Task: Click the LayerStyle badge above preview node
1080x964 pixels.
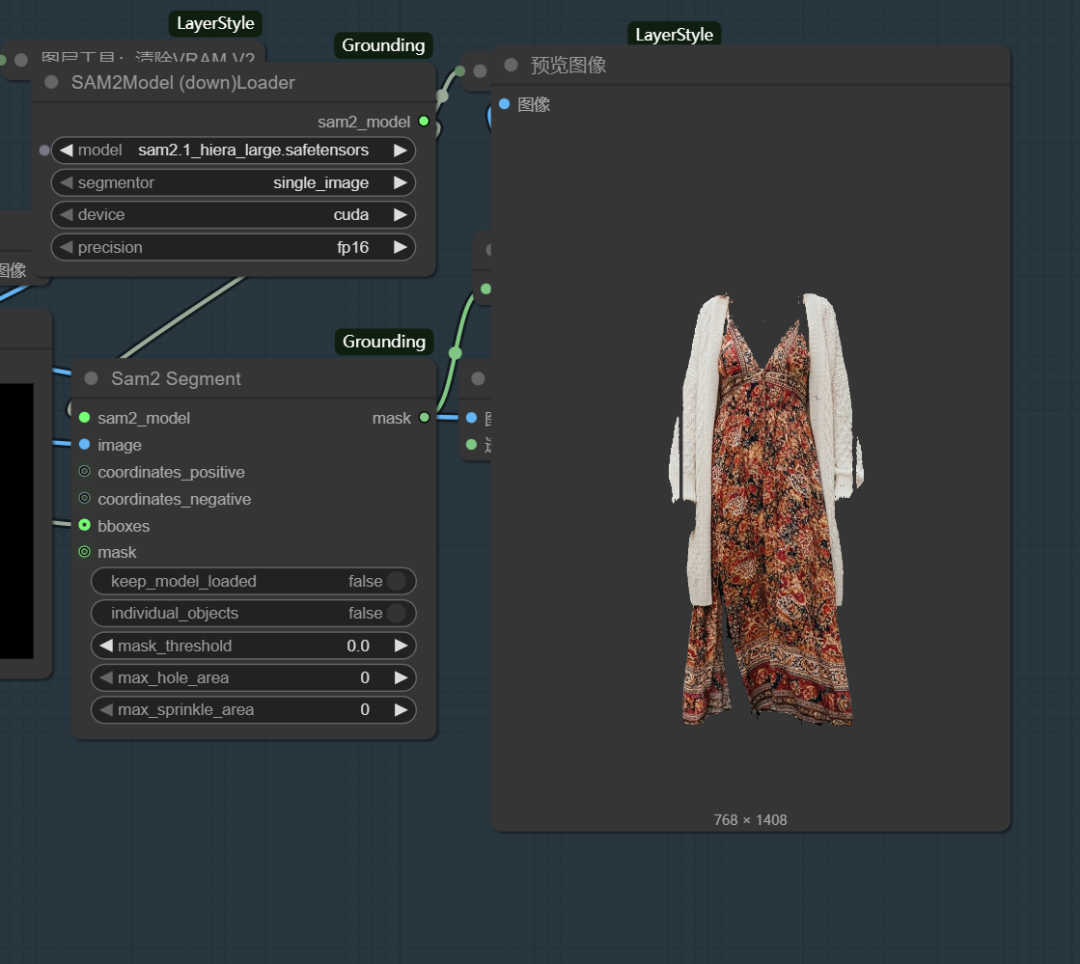Action: (674, 35)
